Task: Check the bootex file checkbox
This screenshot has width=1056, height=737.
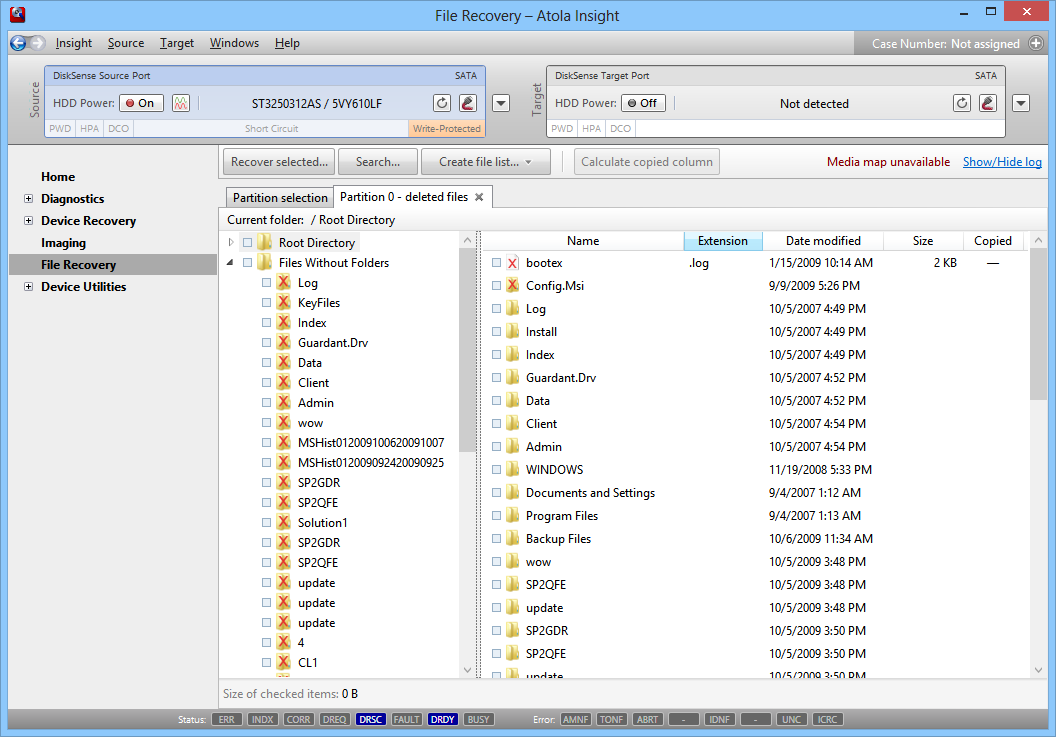Action: pyautogui.click(x=496, y=263)
